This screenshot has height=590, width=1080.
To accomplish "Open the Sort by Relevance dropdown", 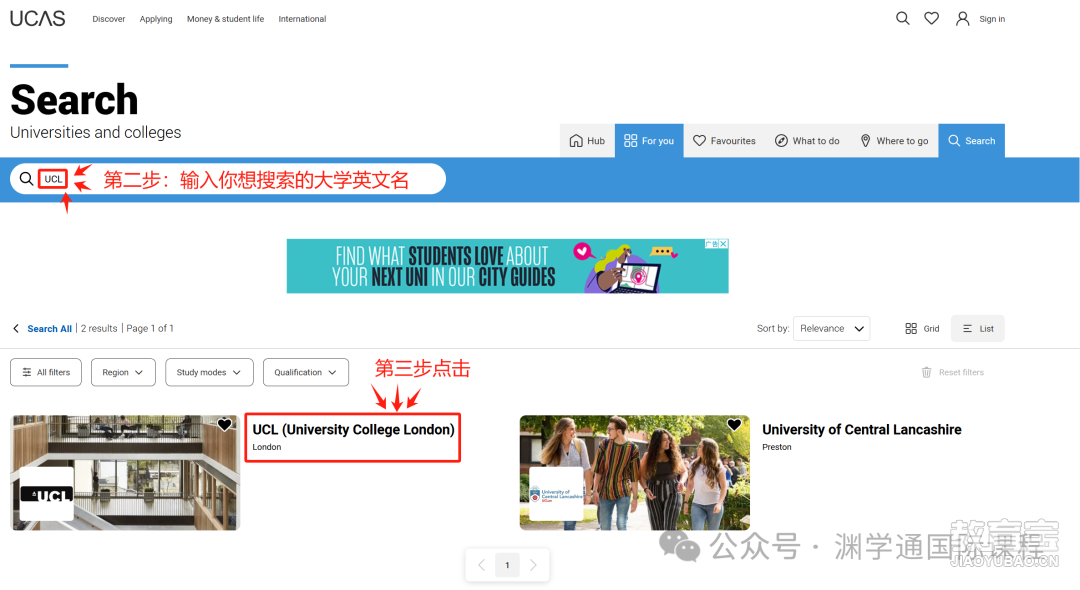I will coord(831,328).
